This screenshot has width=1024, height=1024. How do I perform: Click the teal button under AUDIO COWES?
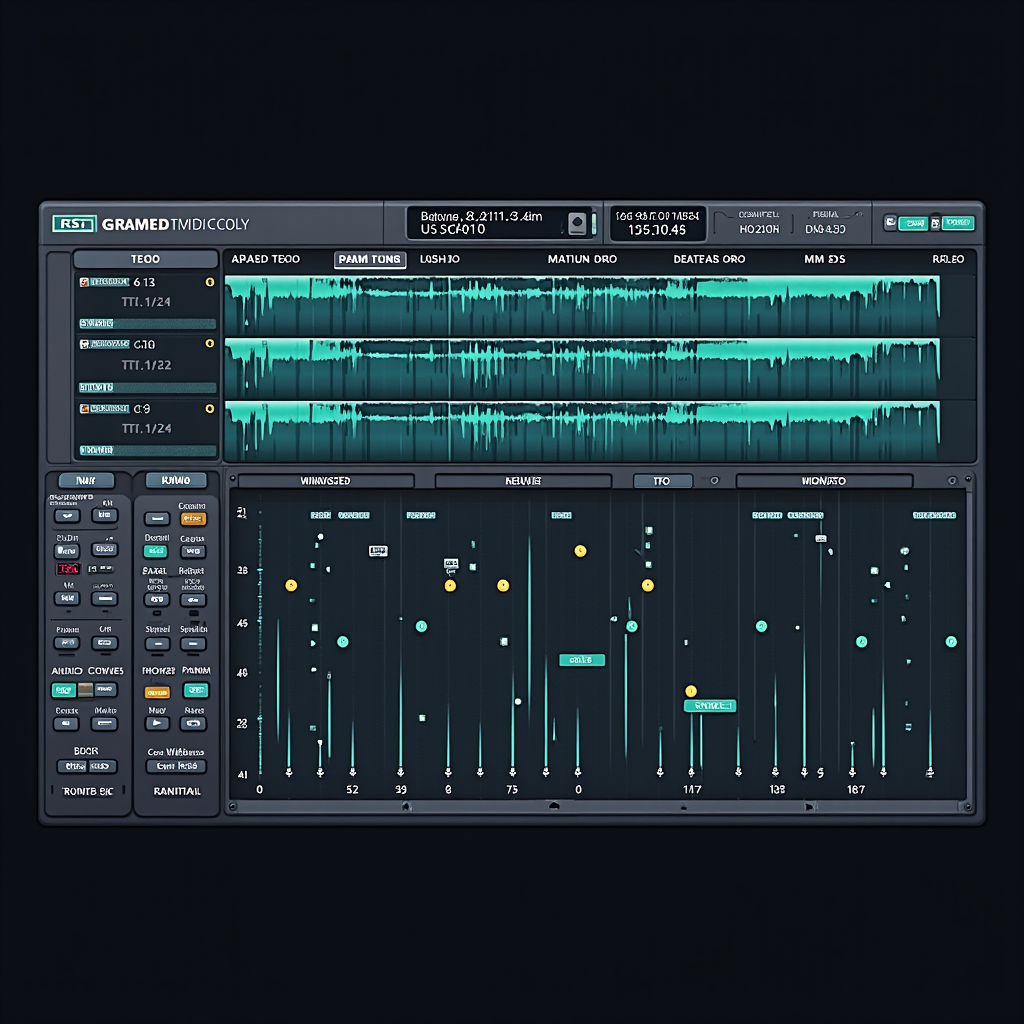click(x=65, y=691)
